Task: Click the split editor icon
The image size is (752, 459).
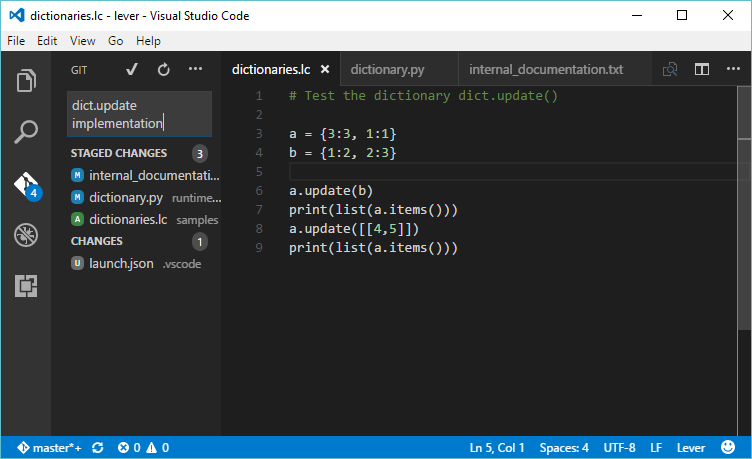Action: click(702, 70)
